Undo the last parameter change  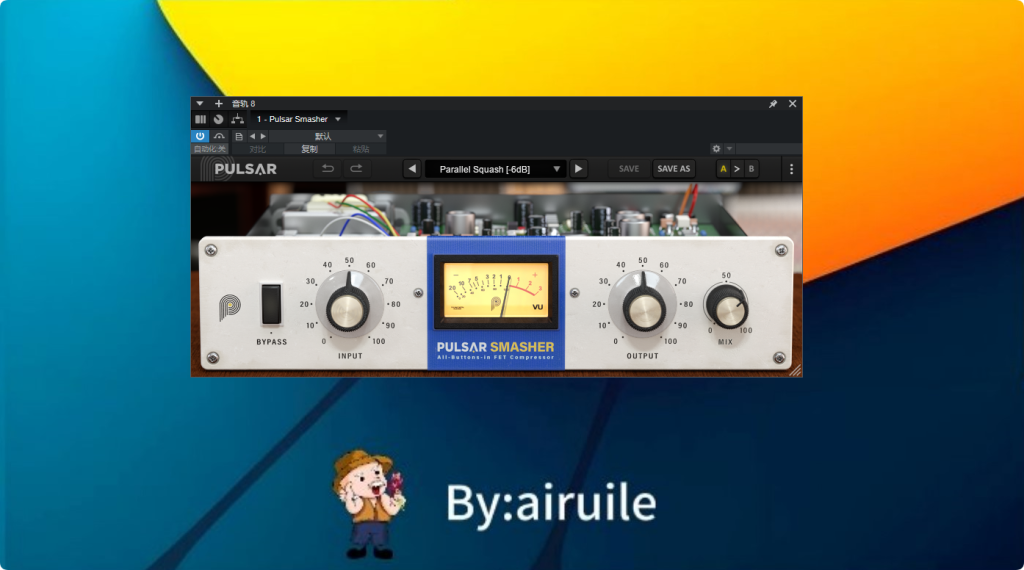click(328, 169)
